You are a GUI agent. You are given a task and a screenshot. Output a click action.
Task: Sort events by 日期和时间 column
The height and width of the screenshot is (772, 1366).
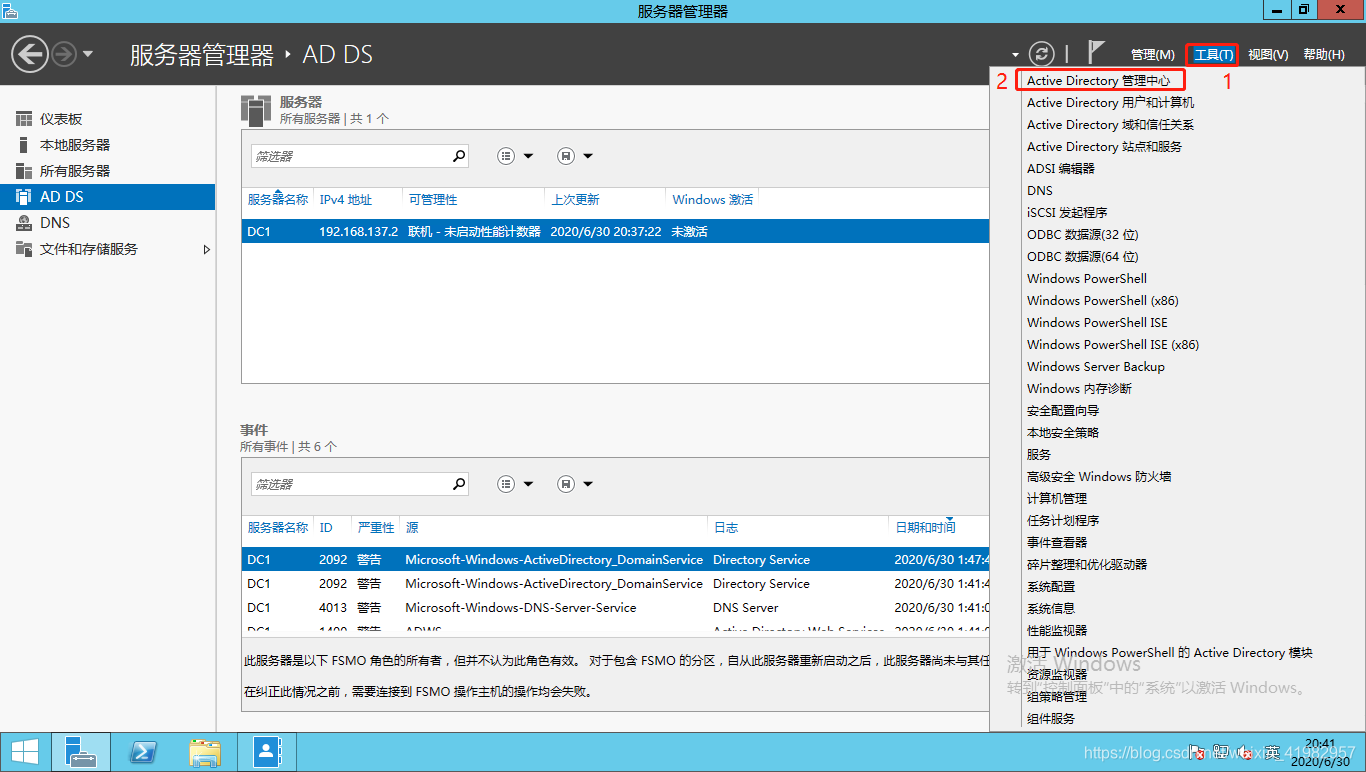point(925,527)
